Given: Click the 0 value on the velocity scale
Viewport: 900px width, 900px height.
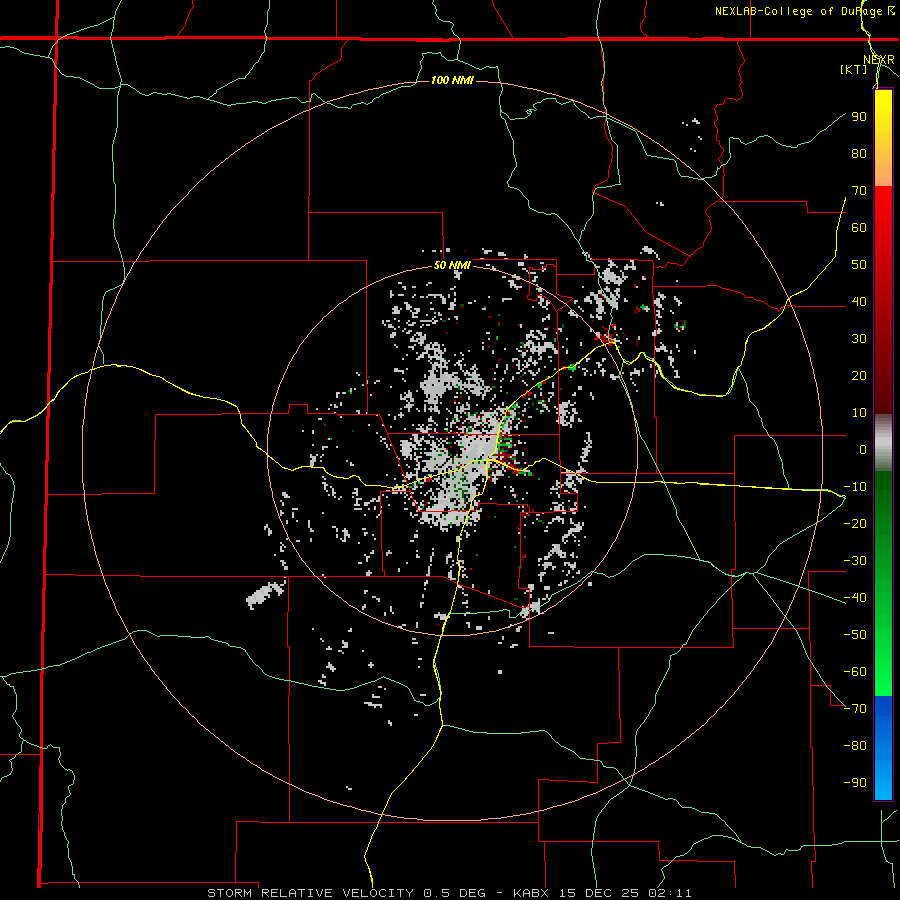Looking at the screenshot, I should click(x=863, y=449).
